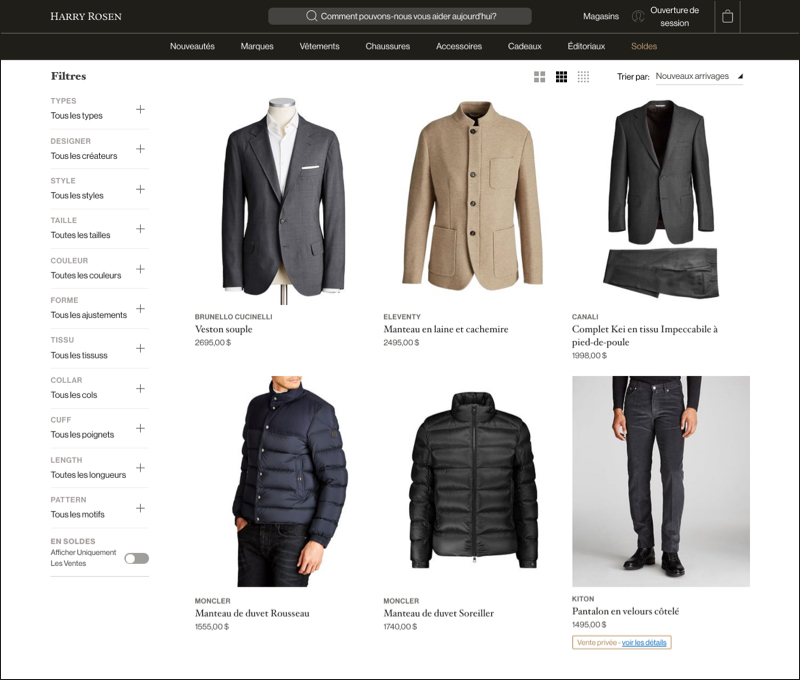The height and width of the screenshot is (680, 800).
Task: Open the Marques menu
Action: [257, 46]
